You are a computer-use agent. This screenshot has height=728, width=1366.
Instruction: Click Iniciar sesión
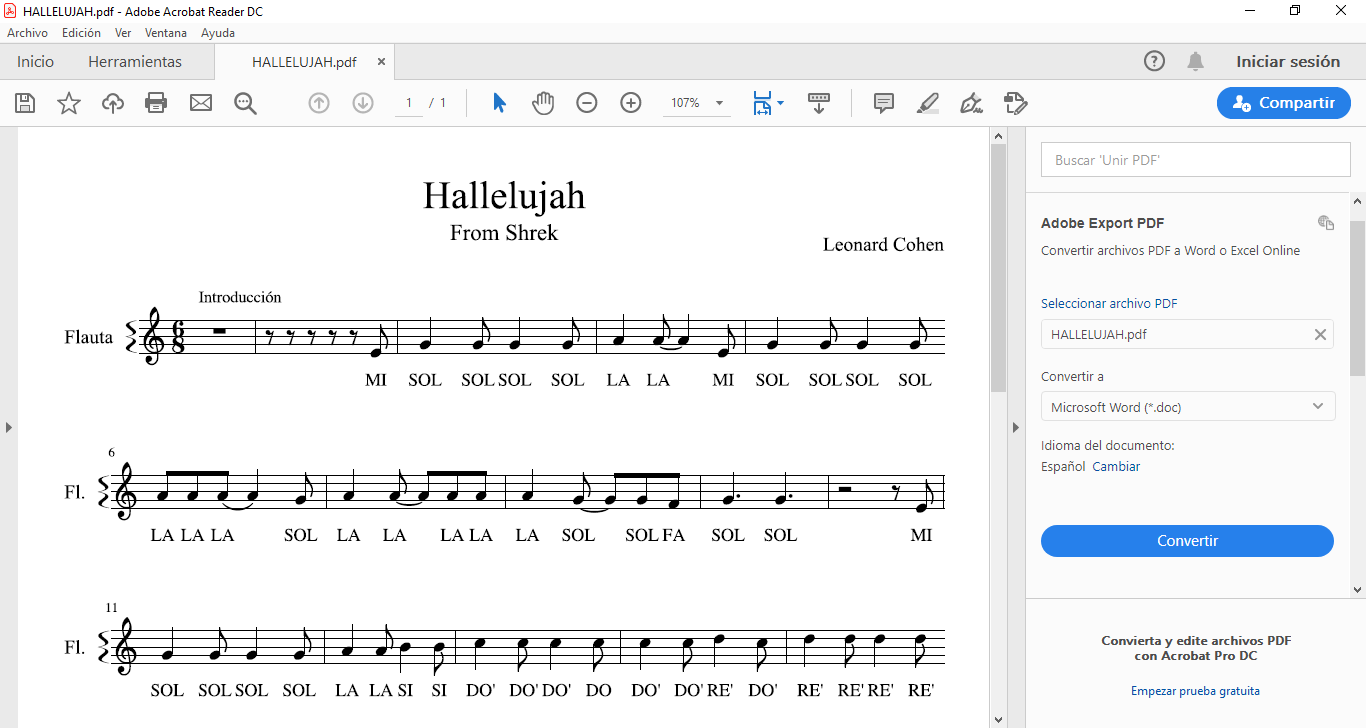coord(1288,61)
